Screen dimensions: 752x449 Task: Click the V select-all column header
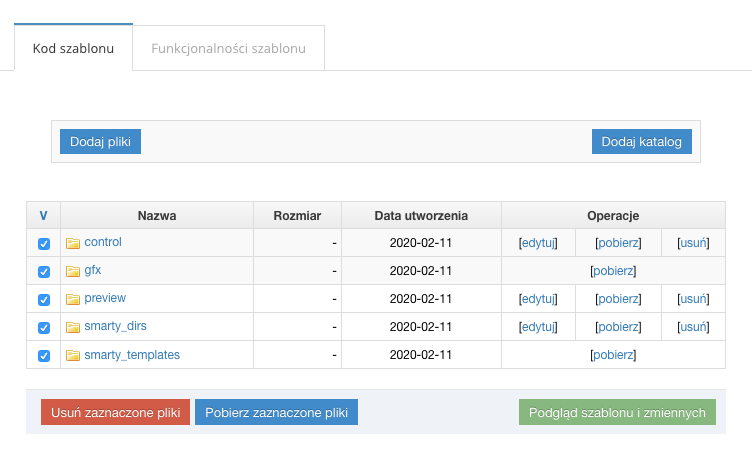click(x=43, y=215)
